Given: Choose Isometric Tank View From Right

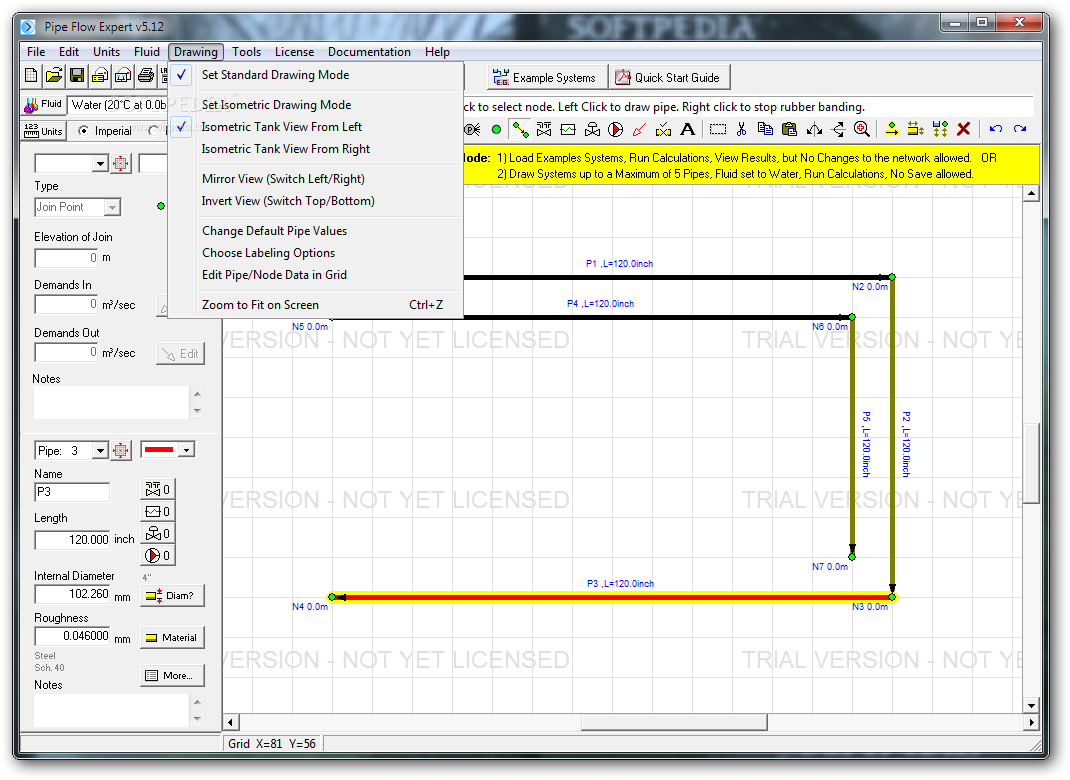Looking at the screenshot, I should 315,149.
